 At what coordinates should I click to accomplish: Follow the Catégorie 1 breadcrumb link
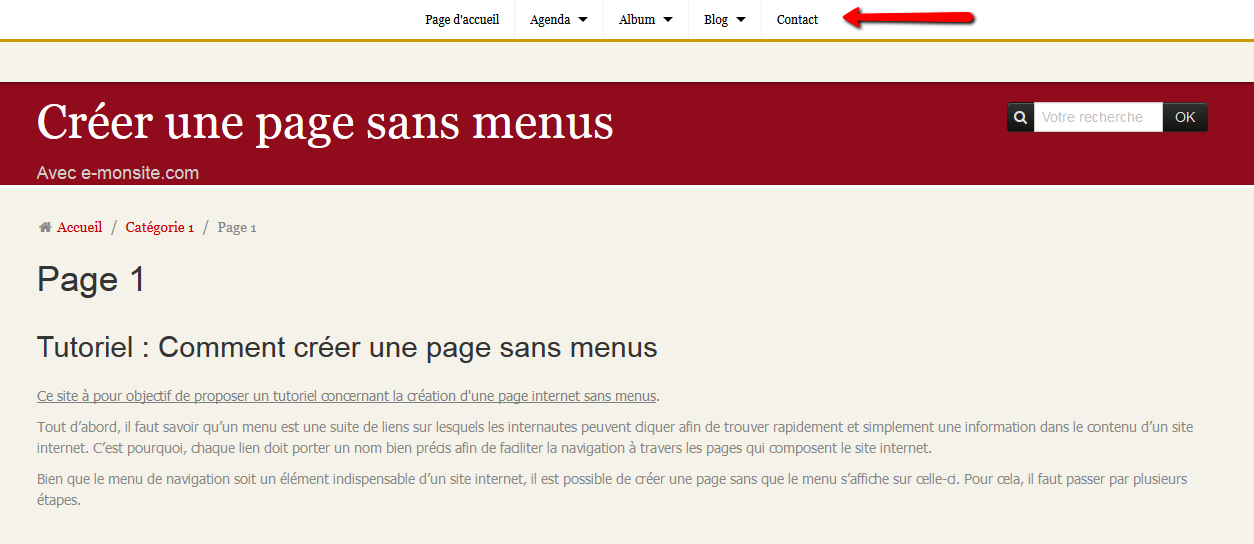click(x=159, y=227)
